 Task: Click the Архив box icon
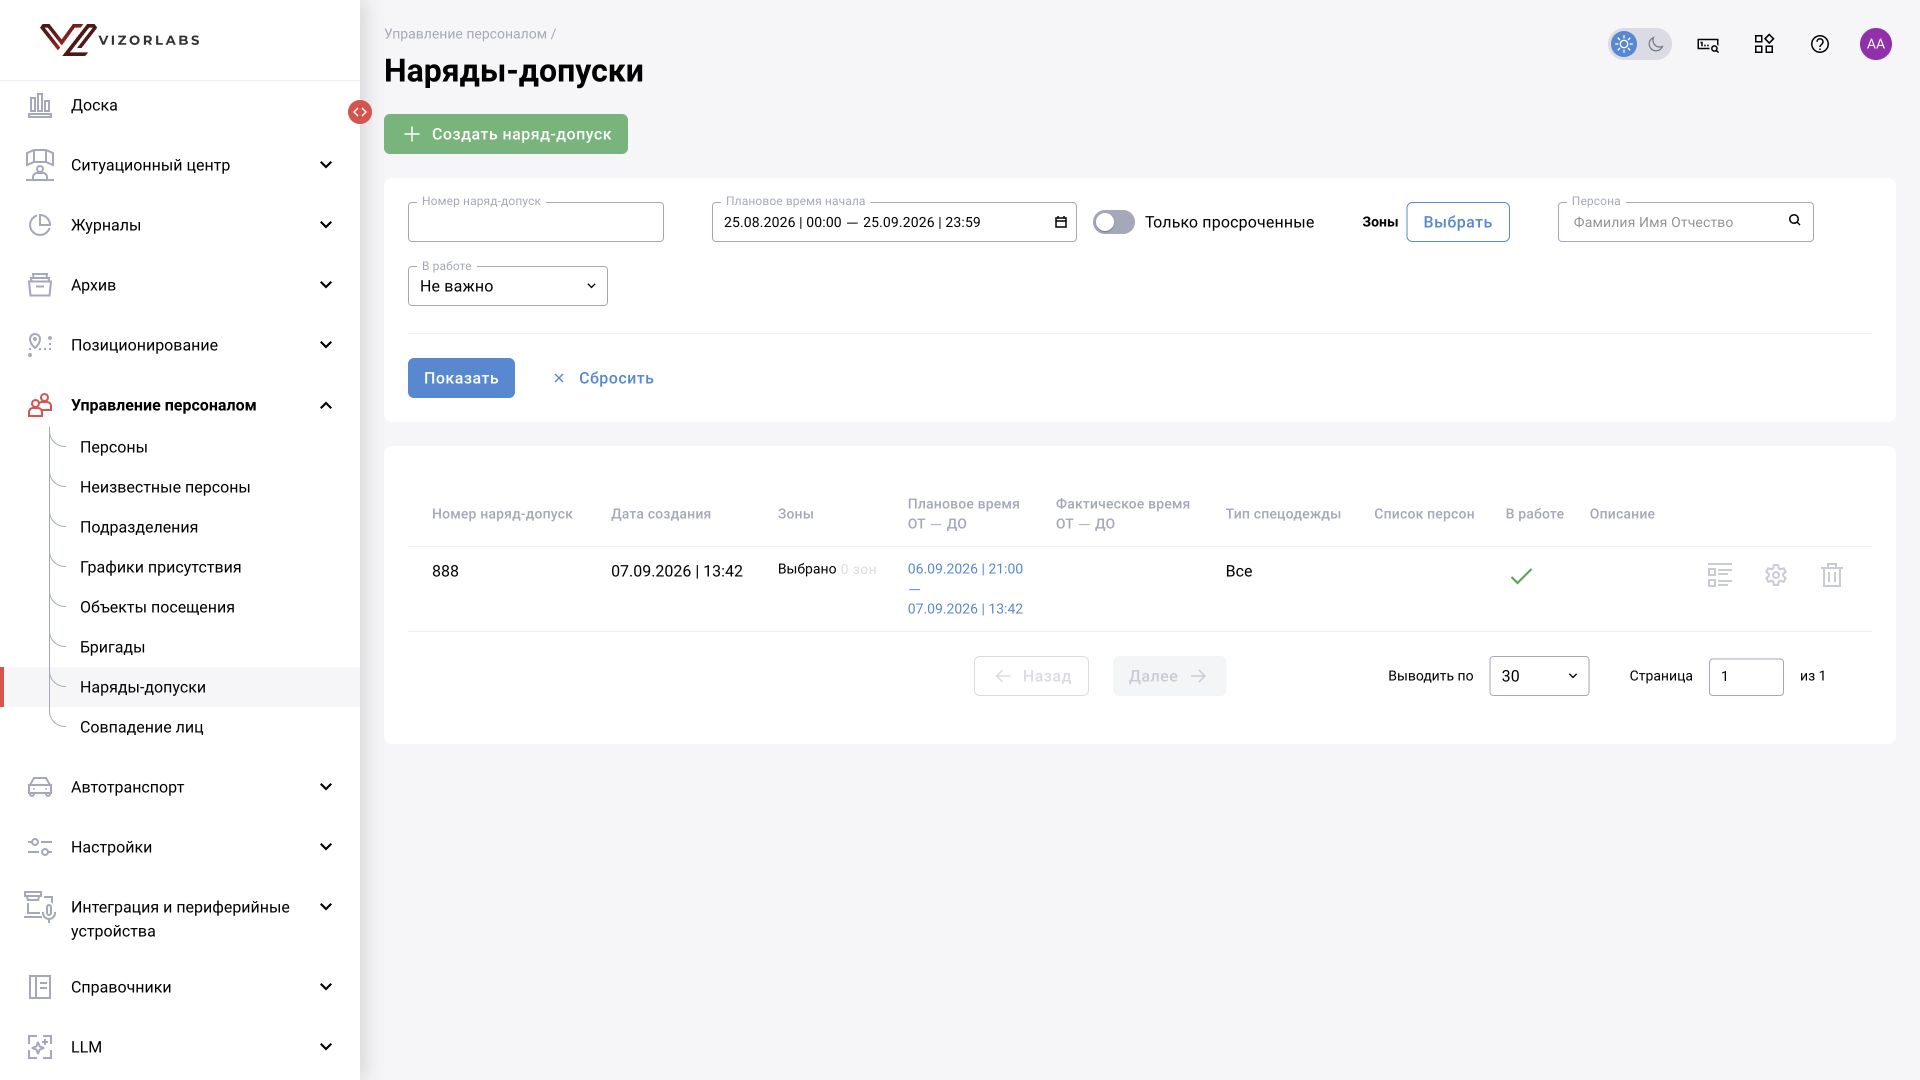point(40,285)
